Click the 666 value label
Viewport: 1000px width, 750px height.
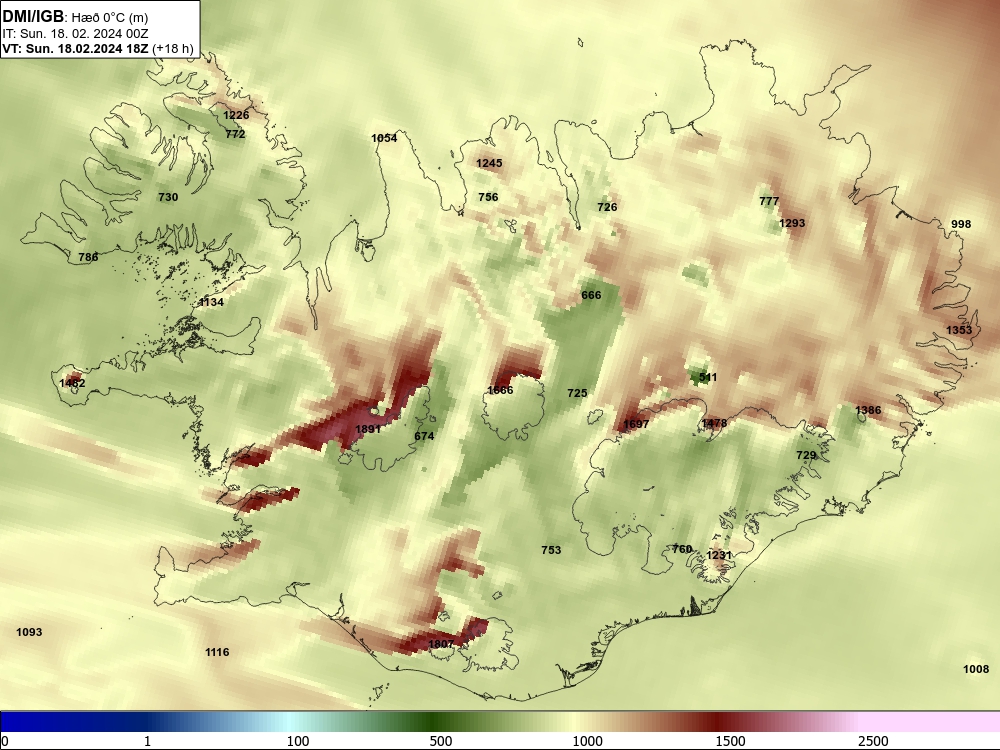(x=591, y=295)
